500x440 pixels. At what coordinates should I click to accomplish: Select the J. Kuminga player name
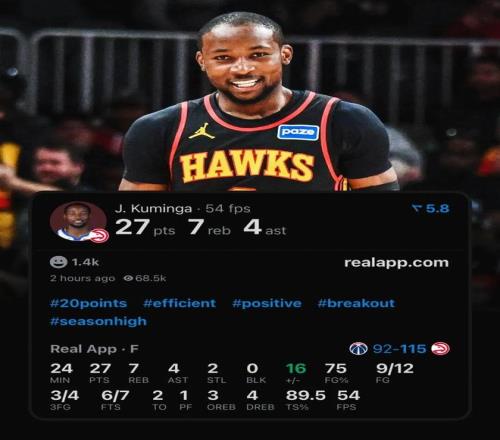pos(154,209)
